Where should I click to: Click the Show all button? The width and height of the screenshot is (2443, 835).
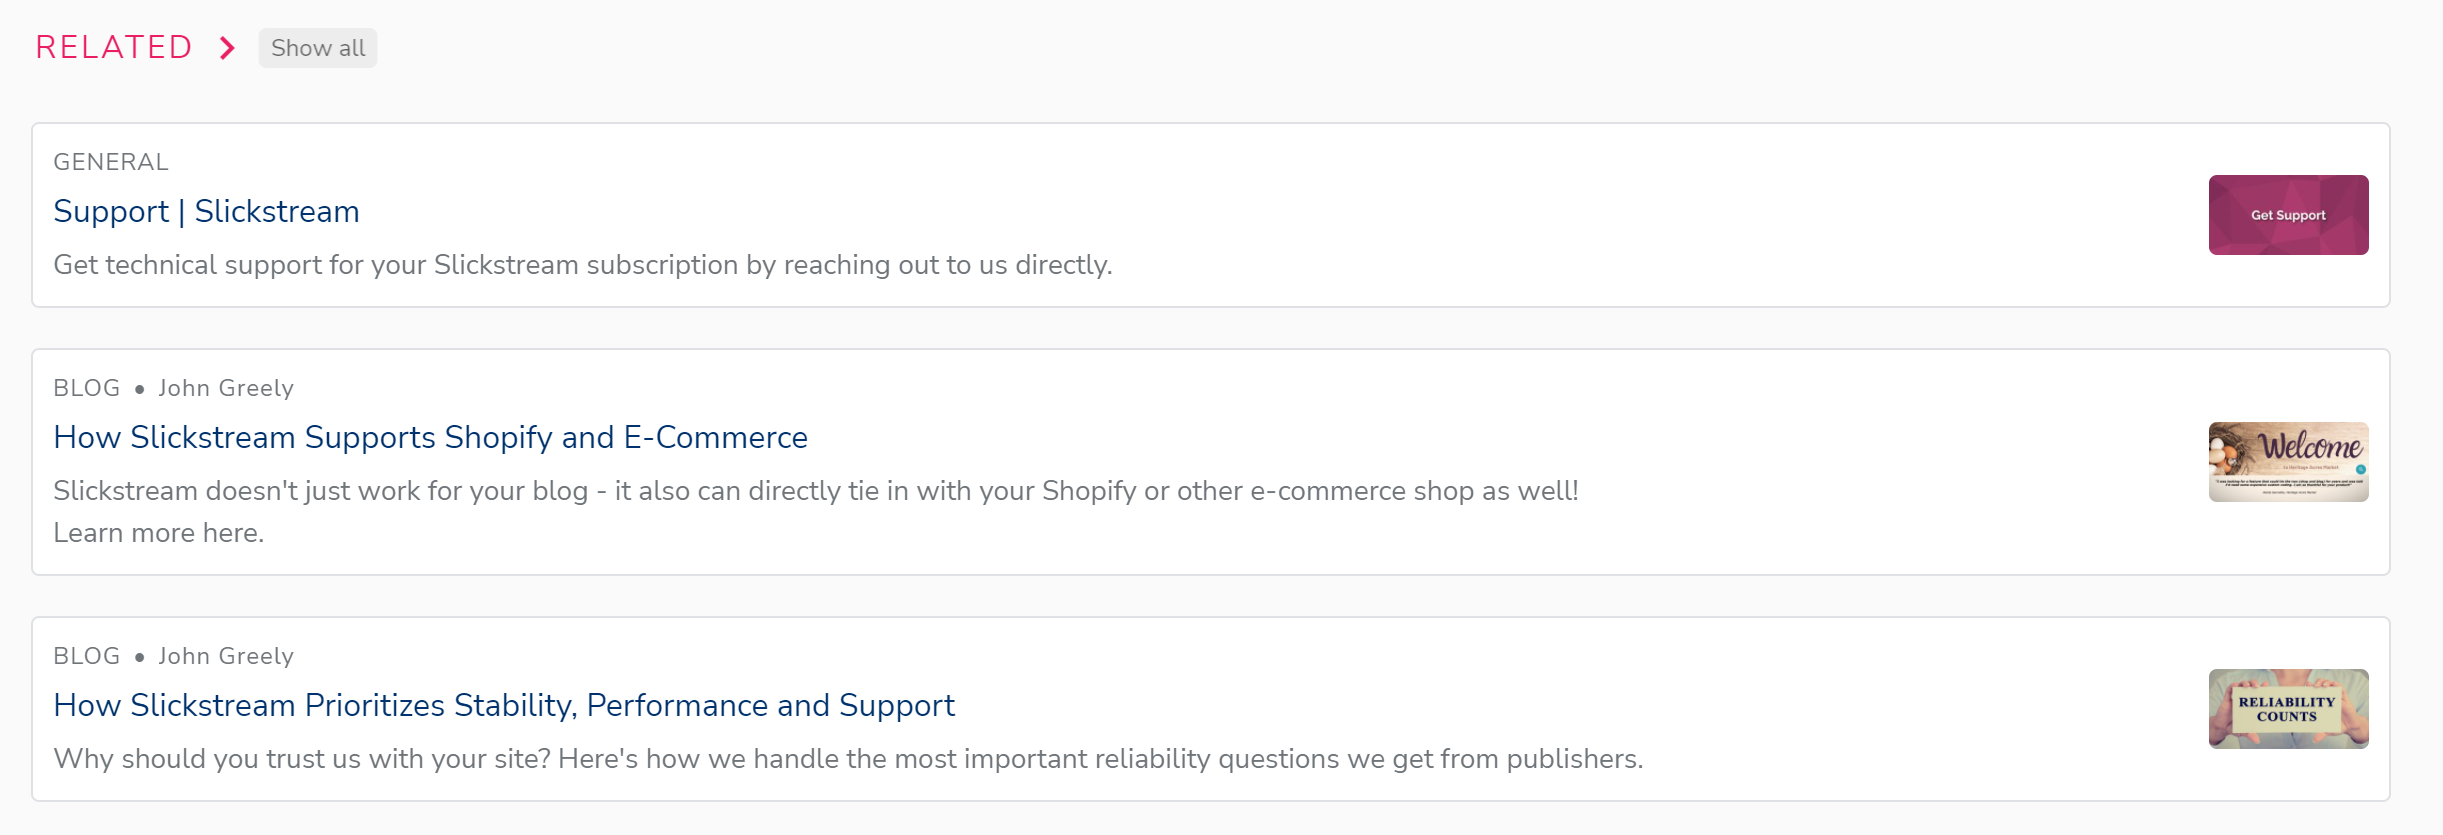coord(318,48)
